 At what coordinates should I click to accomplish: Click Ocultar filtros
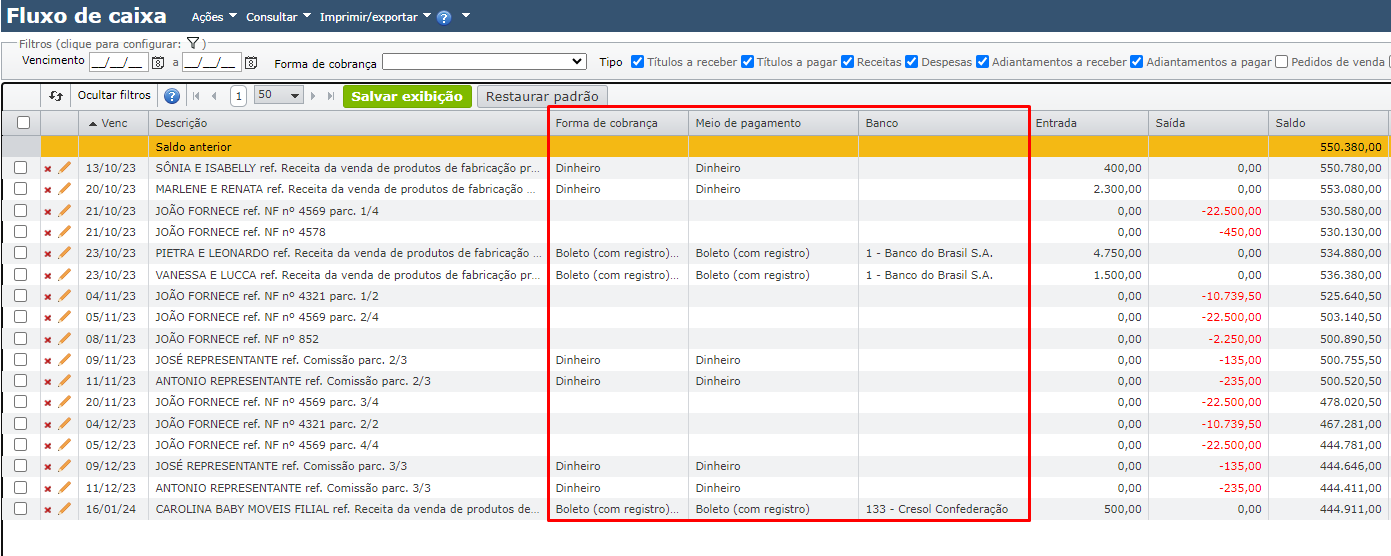(114, 96)
